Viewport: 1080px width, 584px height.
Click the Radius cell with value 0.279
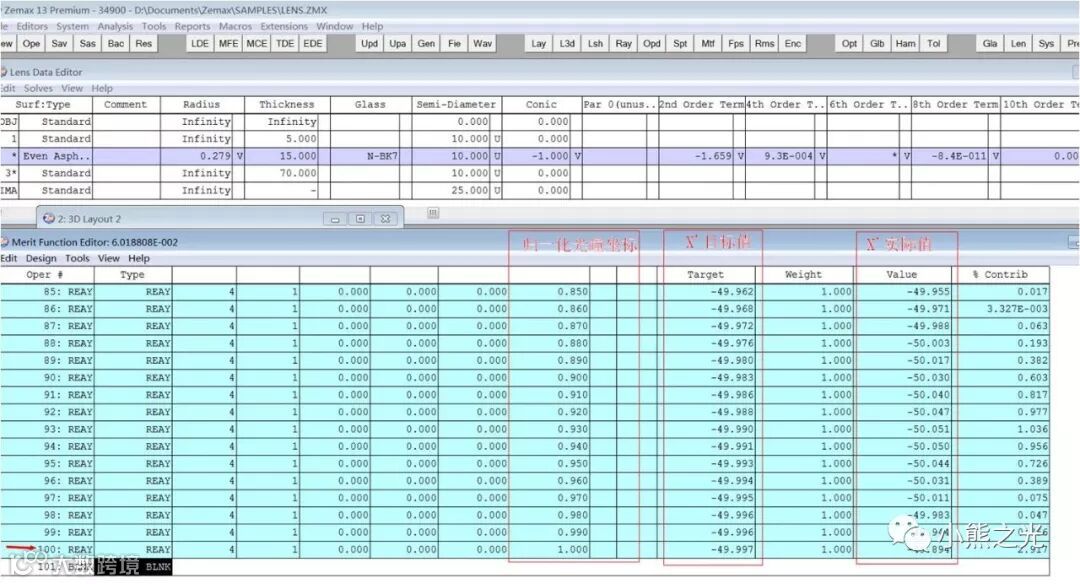(x=198, y=156)
